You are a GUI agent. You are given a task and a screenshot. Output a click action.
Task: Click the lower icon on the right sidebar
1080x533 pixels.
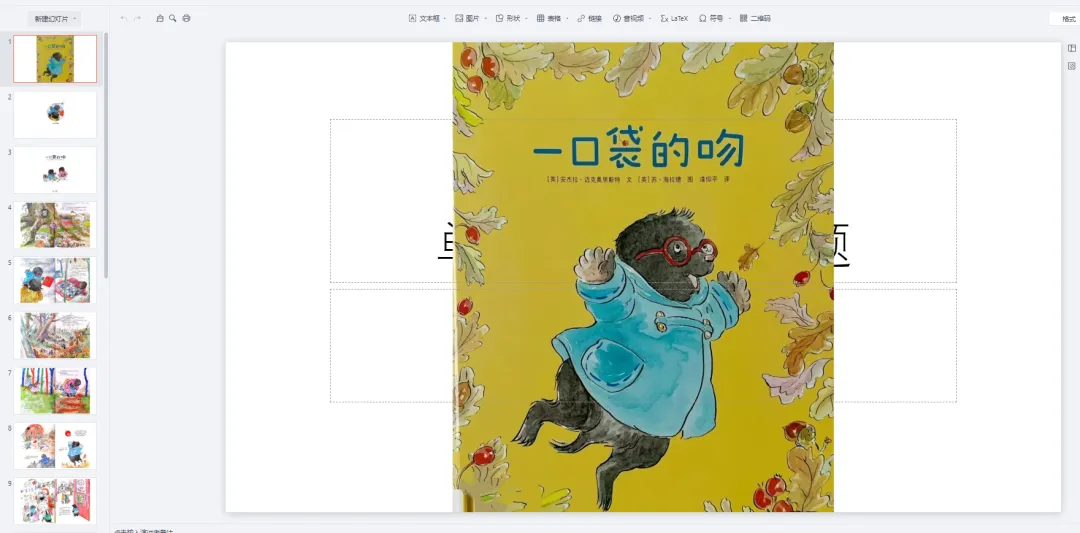pyautogui.click(x=1072, y=66)
